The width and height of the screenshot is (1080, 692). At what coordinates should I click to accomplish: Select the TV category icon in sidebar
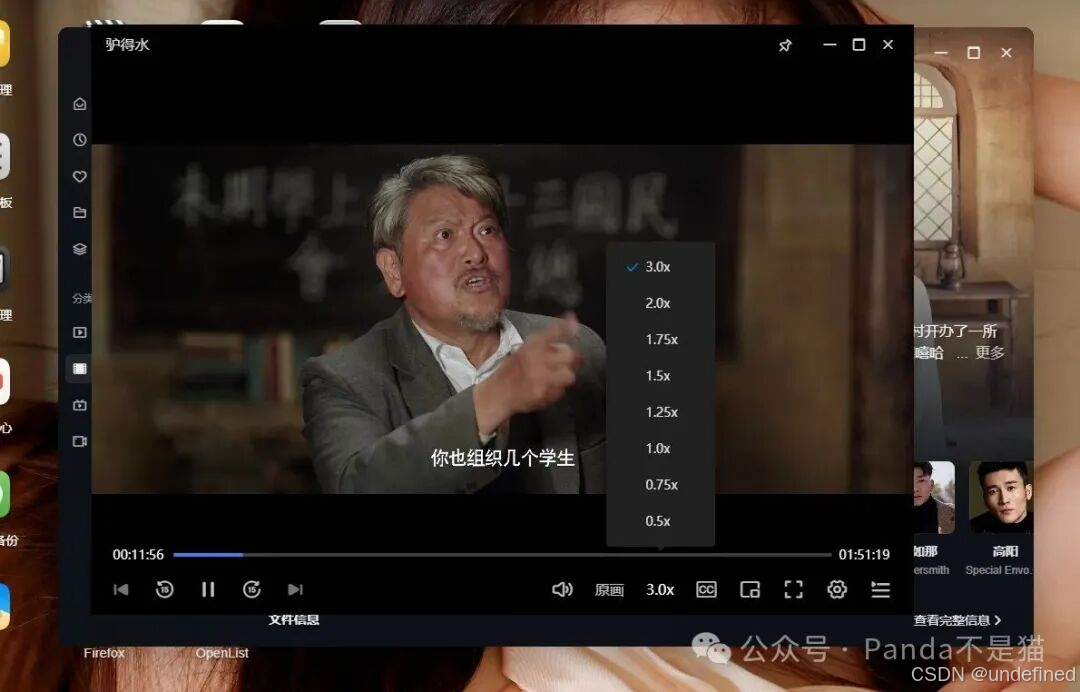(80, 405)
